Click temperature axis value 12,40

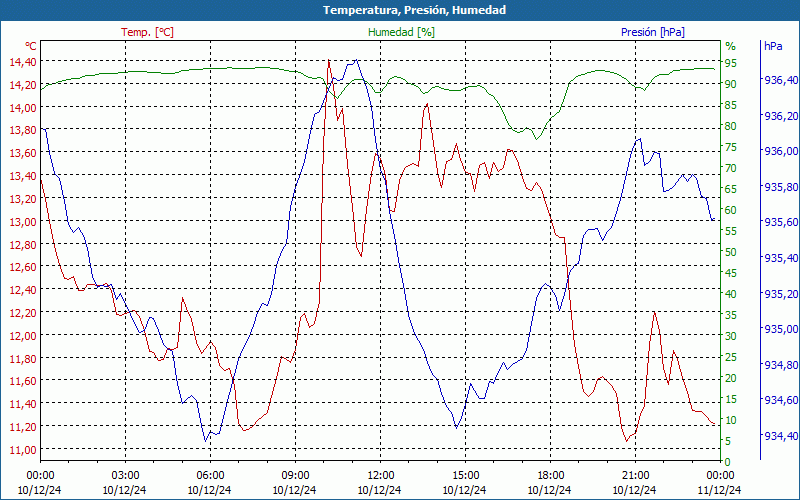23,290
